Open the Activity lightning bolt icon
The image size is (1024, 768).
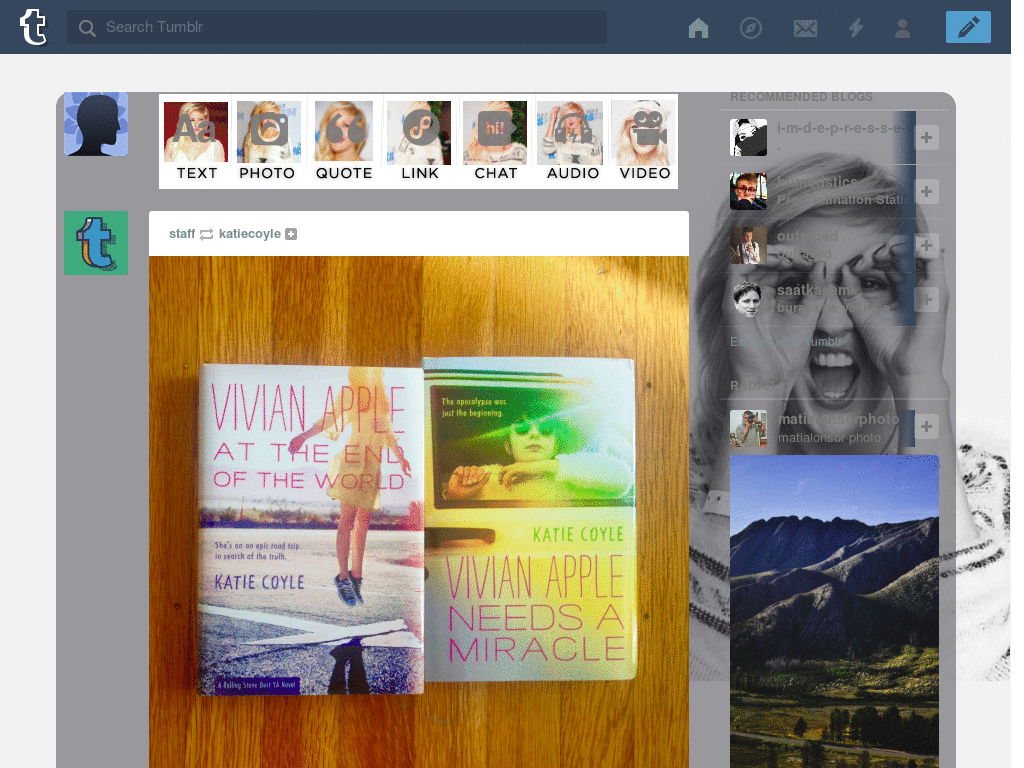click(x=856, y=28)
